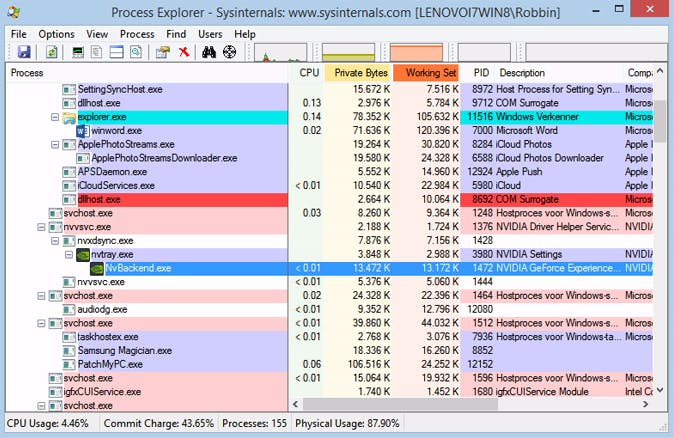674x438 pixels.
Task: Open the Find menu
Action: [176, 34]
